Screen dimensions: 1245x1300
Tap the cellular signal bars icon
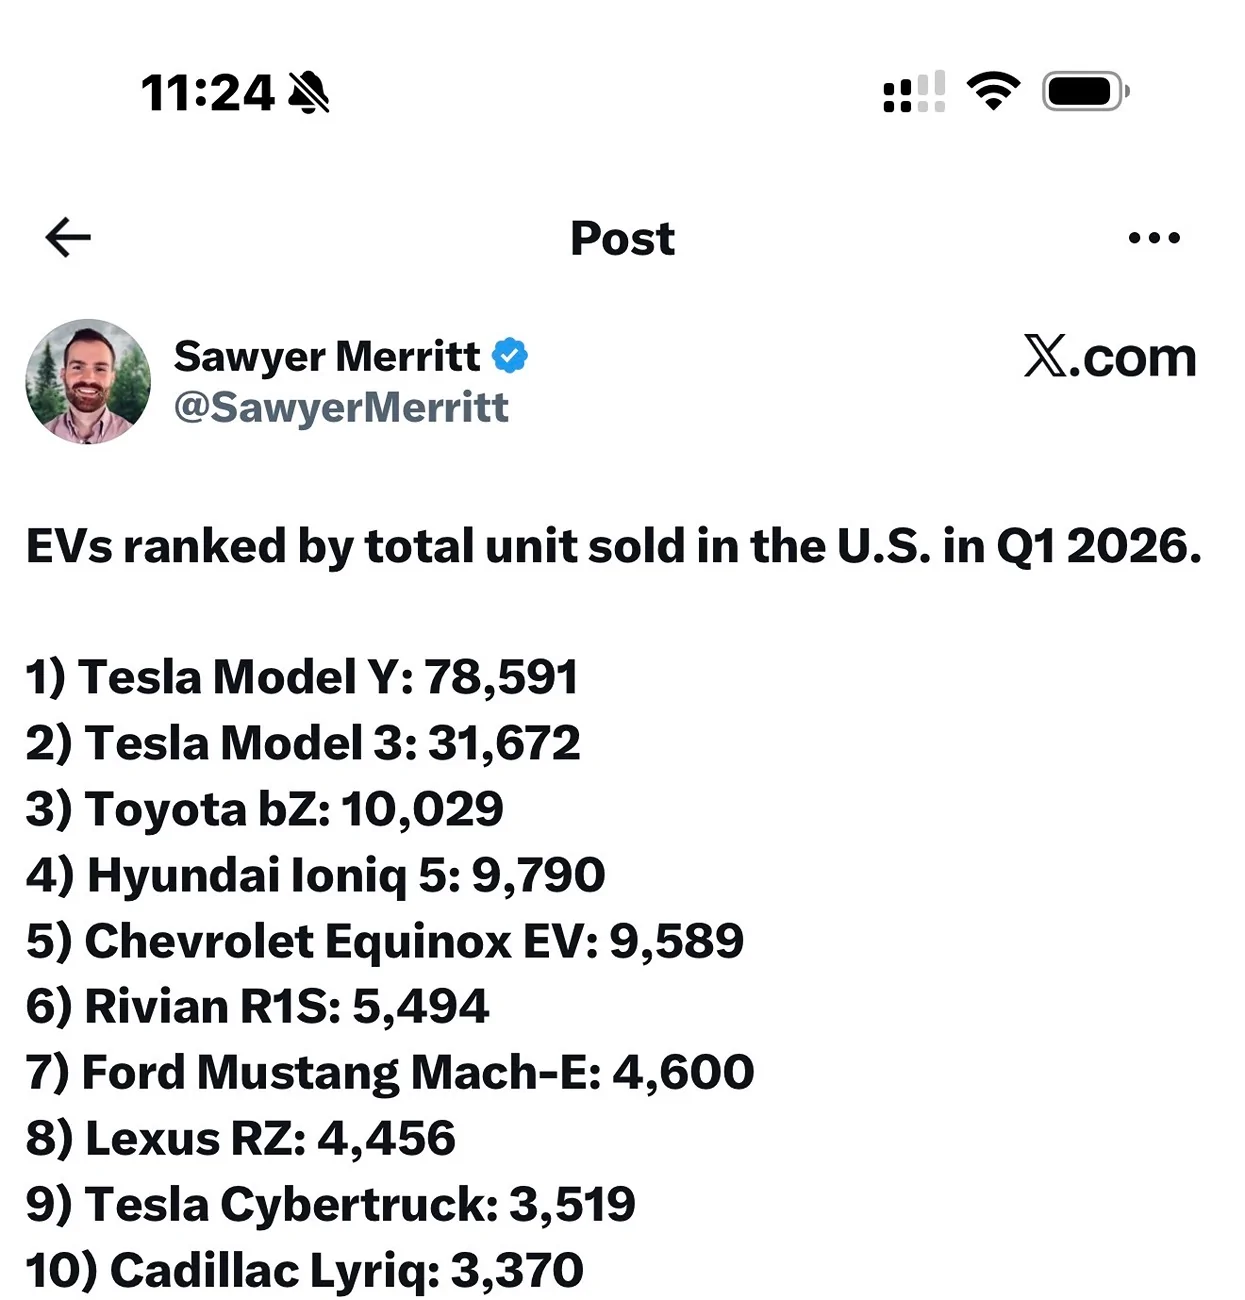tap(914, 92)
